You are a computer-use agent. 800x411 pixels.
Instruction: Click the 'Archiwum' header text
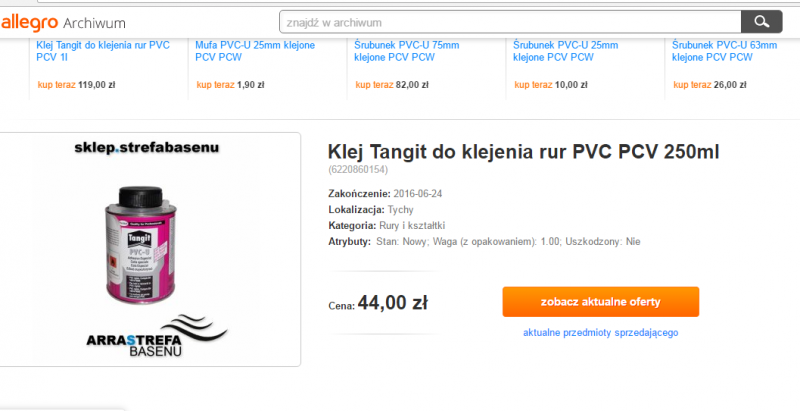pyautogui.click(x=94, y=23)
